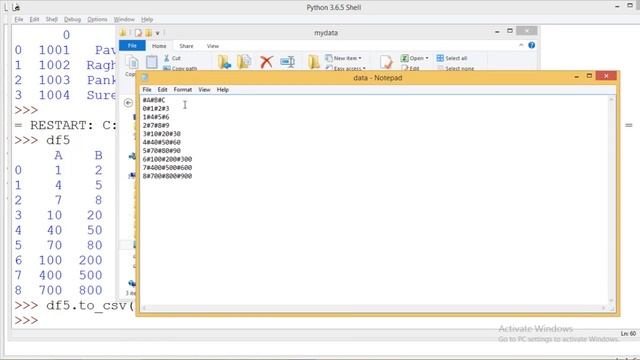The width and height of the screenshot is (640, 360).
Task: Click the Paste clipboard icon in ribbon
Action: pos(152,62)
